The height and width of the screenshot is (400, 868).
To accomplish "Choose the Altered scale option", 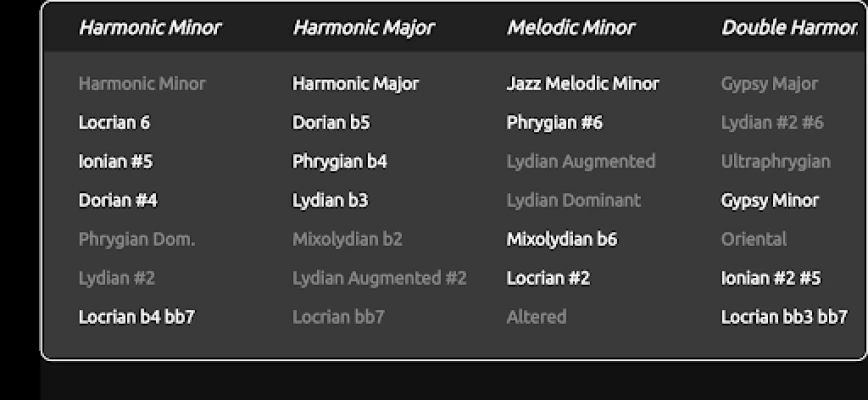I will 536,317.
